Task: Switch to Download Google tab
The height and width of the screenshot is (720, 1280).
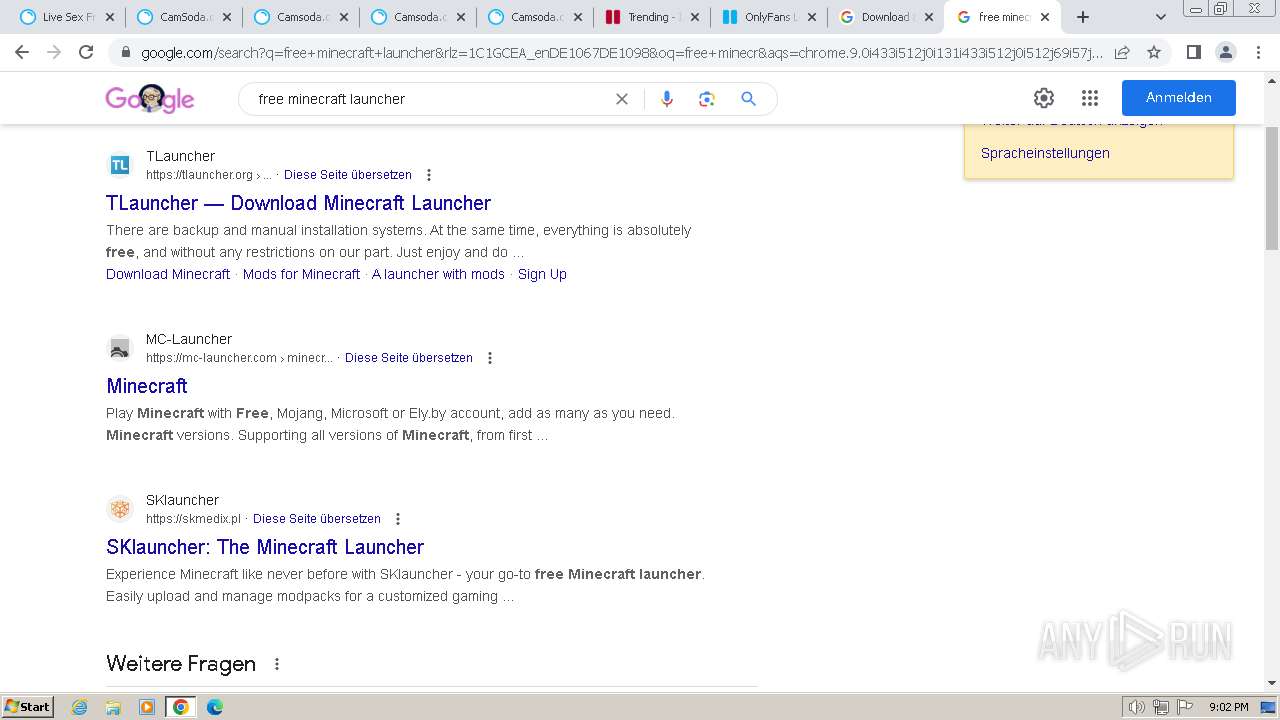Action: click(886, 17)
